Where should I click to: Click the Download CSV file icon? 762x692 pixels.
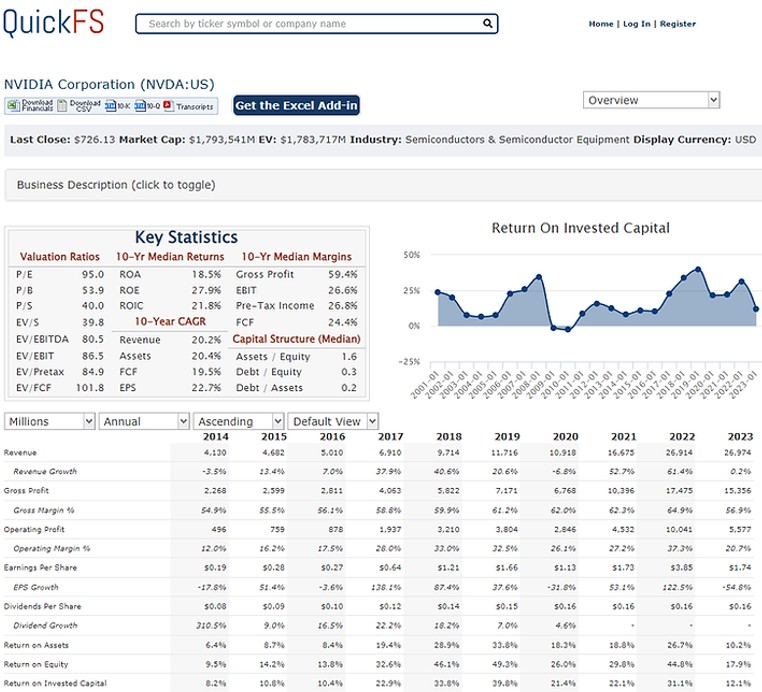(x=62, y=105)
